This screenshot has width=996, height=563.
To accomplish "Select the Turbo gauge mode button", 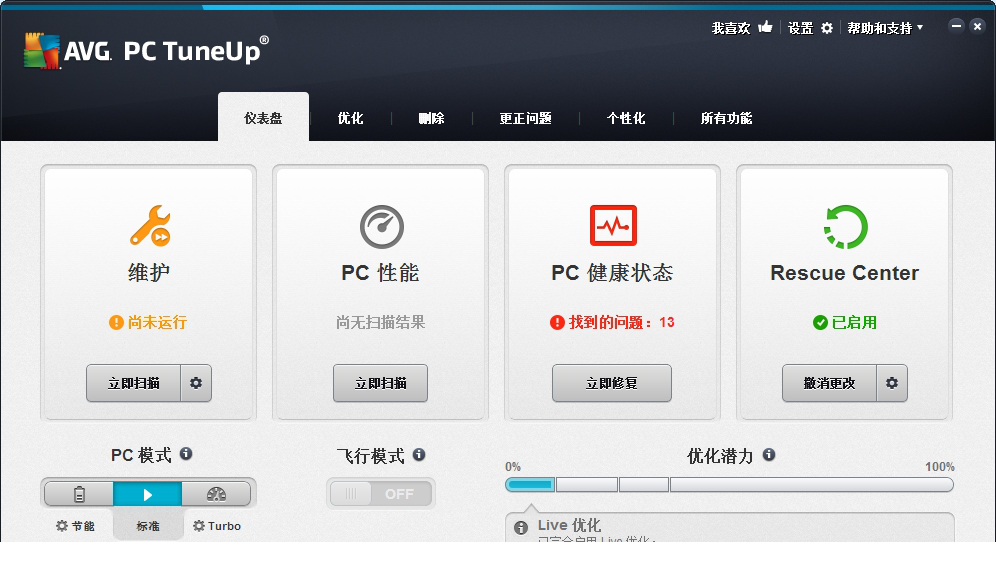I will [x=217, y=494].
